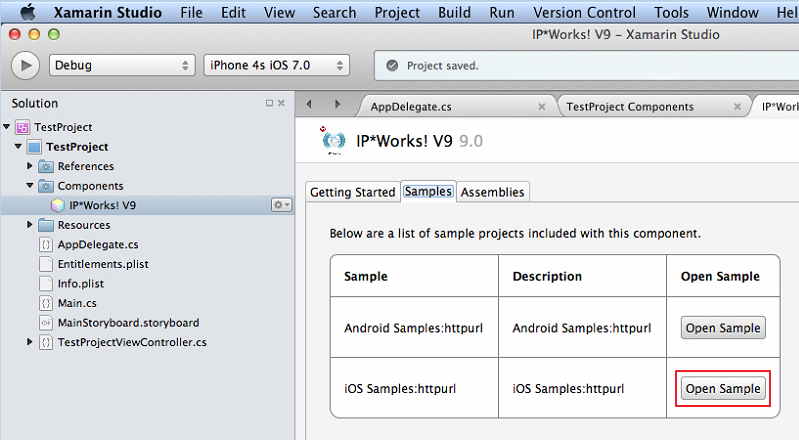Switch to the Assemblies tab
This screenshot has height=440, width=799.
tap(492, 192)
